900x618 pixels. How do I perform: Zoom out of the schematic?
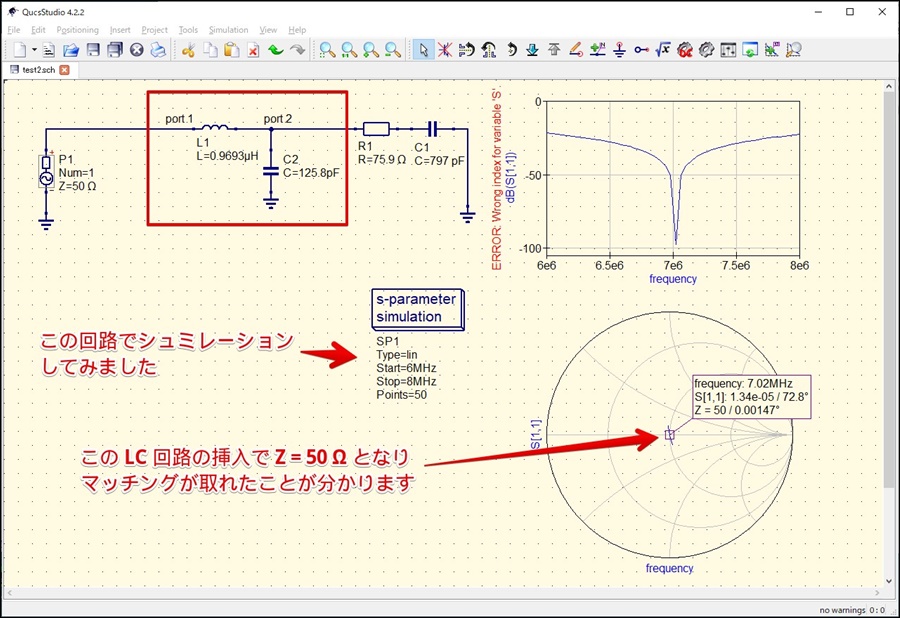(393, 50)
